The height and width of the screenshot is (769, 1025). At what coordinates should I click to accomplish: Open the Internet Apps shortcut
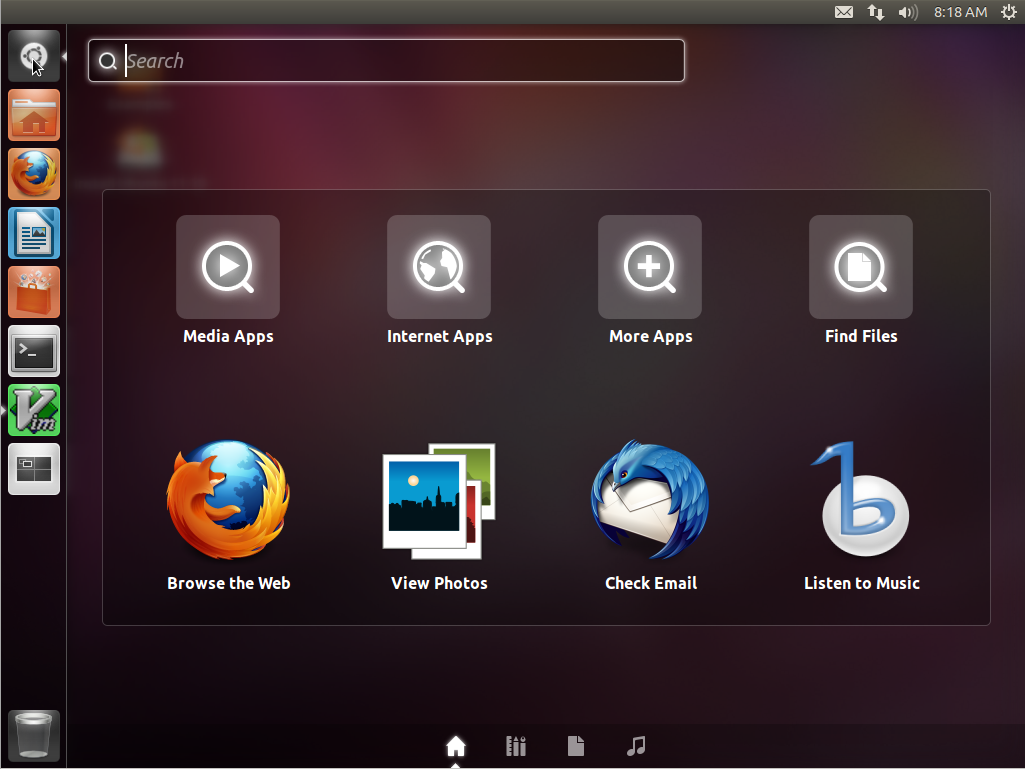point(439,267)
